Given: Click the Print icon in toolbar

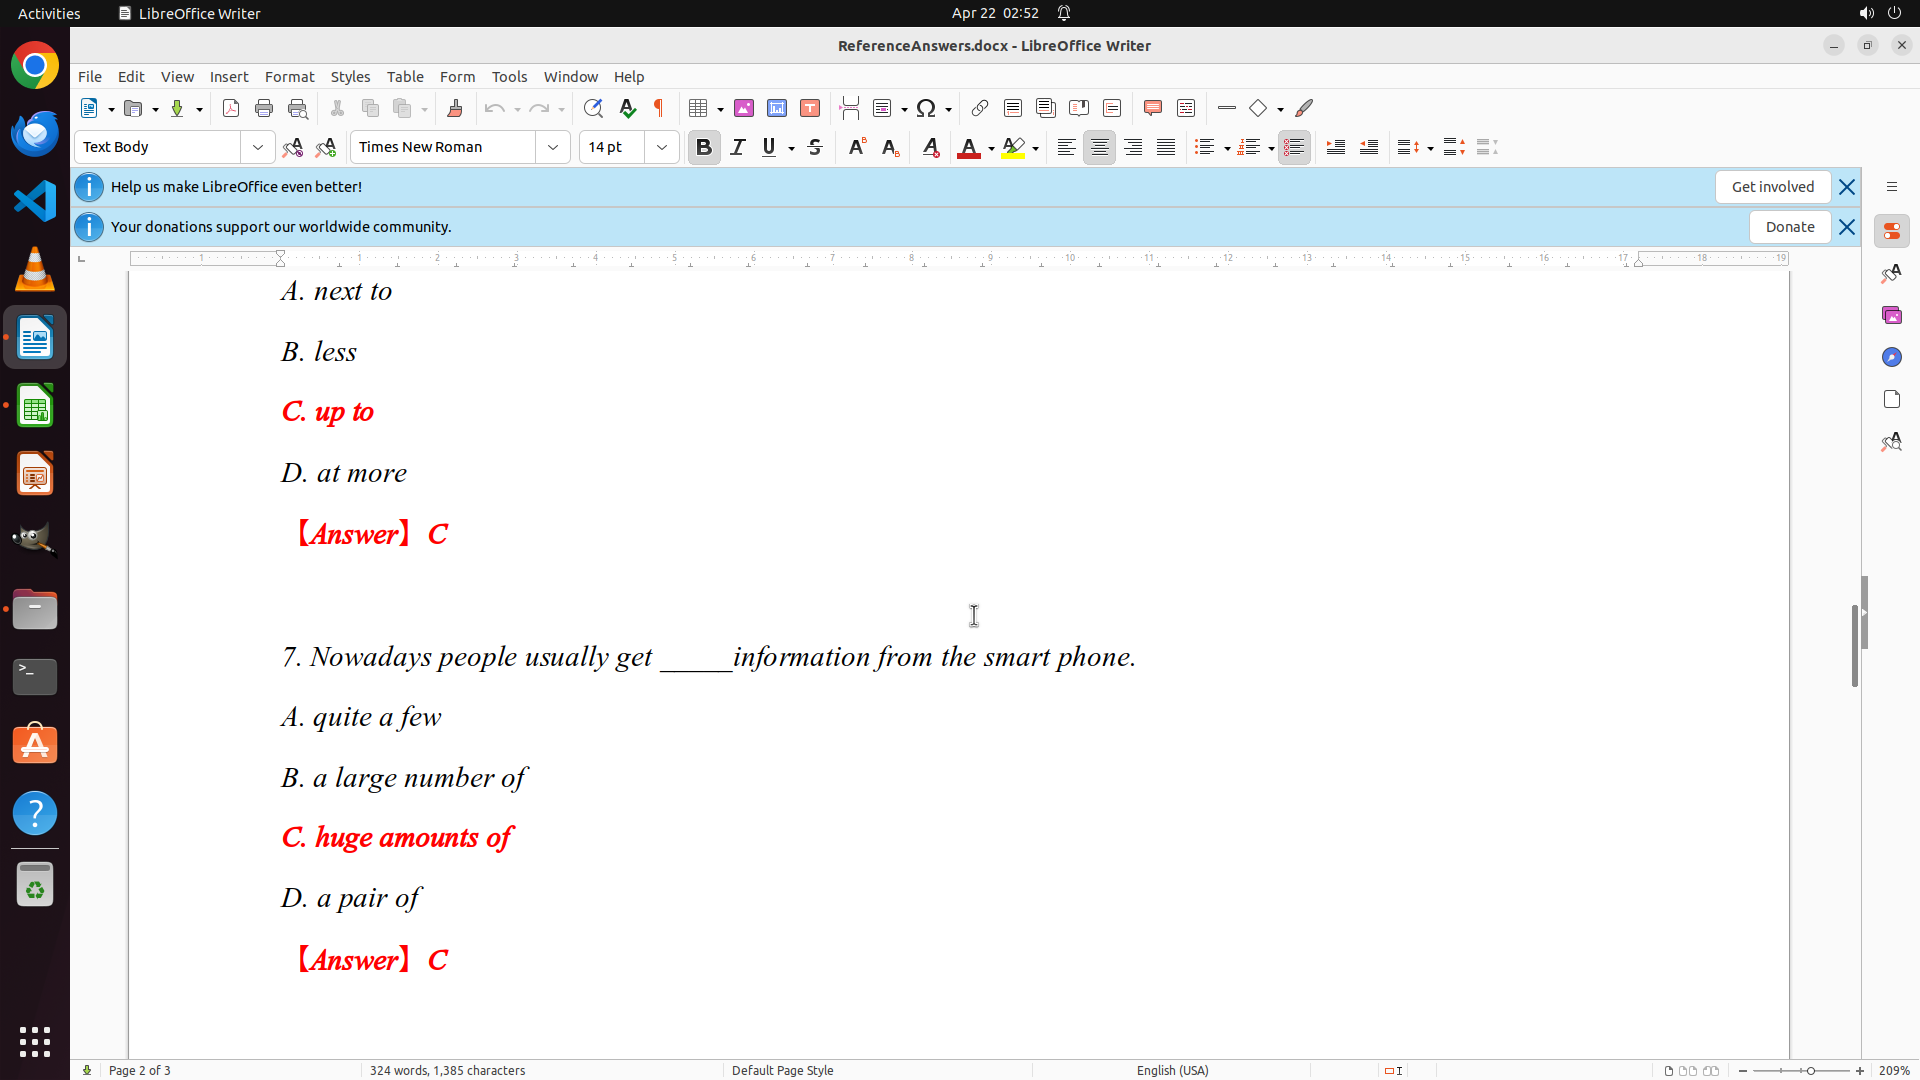Looking at the screenshot, I should pos(264,108).
